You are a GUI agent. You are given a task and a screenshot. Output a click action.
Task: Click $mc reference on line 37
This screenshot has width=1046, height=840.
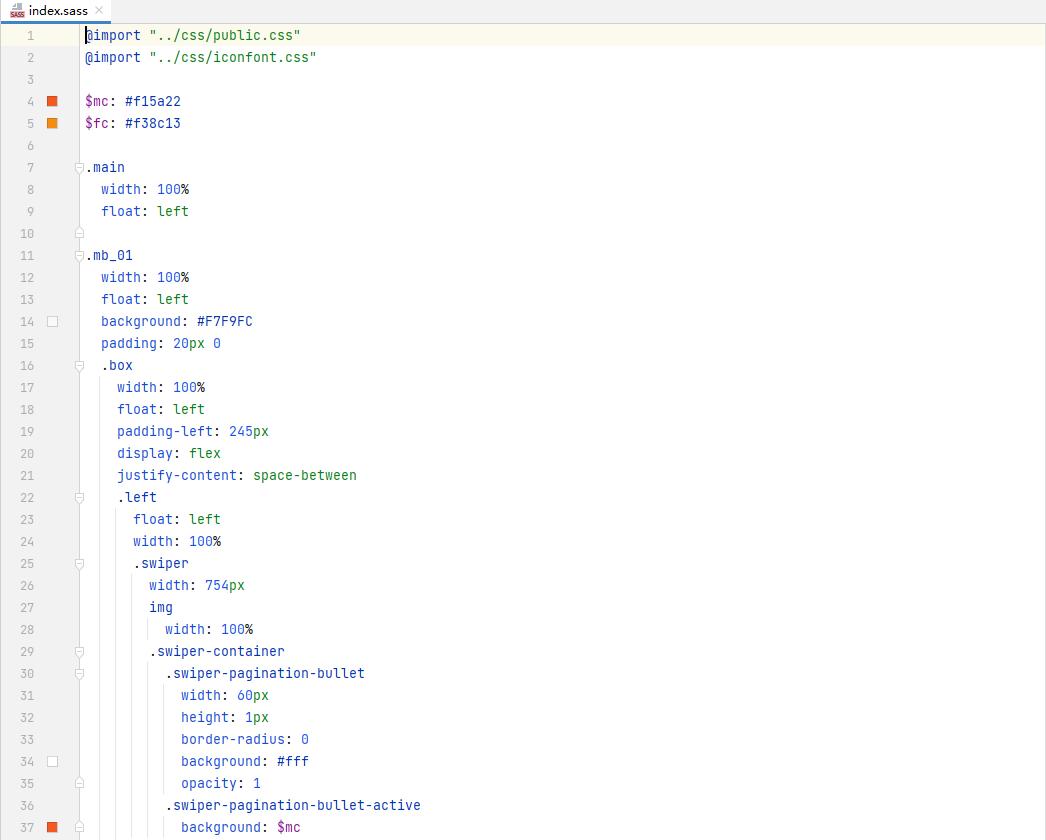[x=289, y=827]
